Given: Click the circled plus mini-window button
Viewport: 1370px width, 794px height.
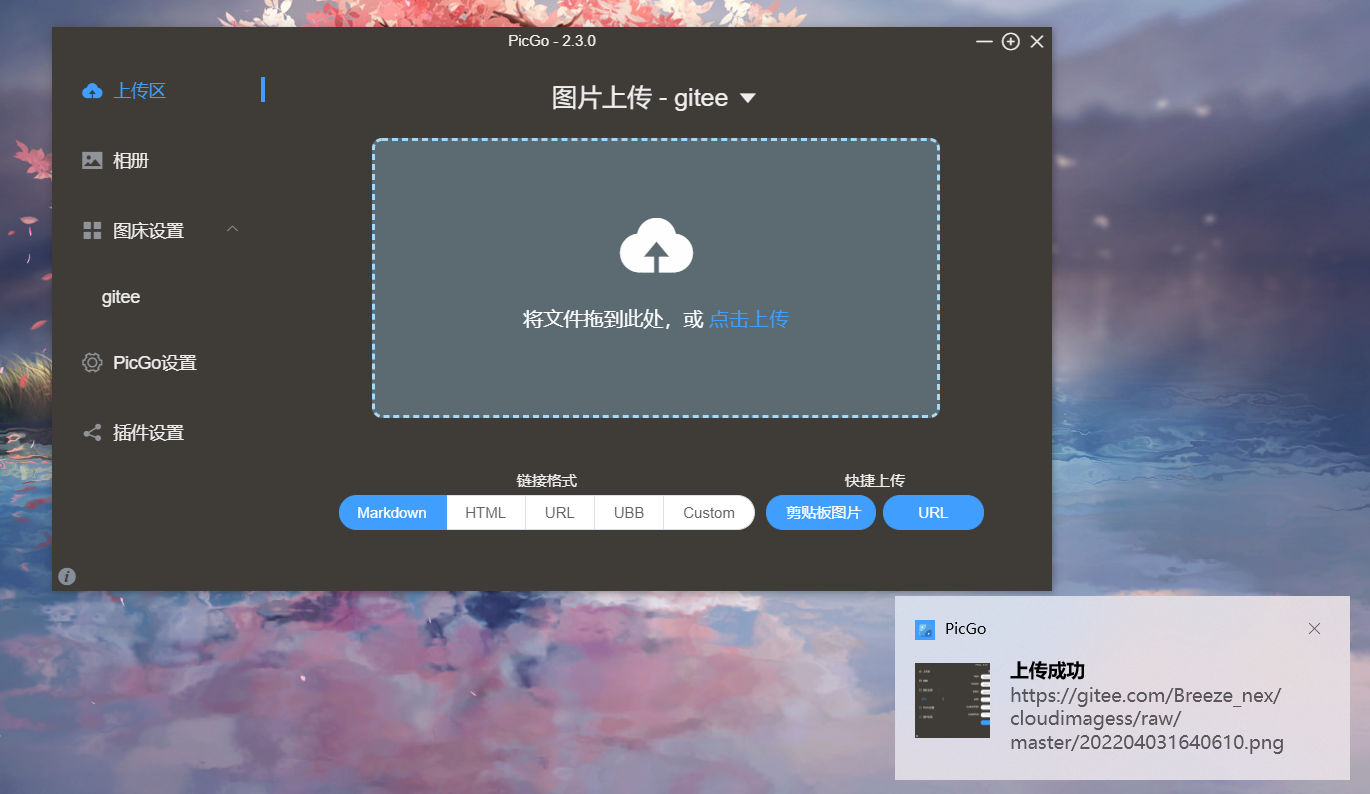Looking at the screenshot, I should [x=1011, y=41].
